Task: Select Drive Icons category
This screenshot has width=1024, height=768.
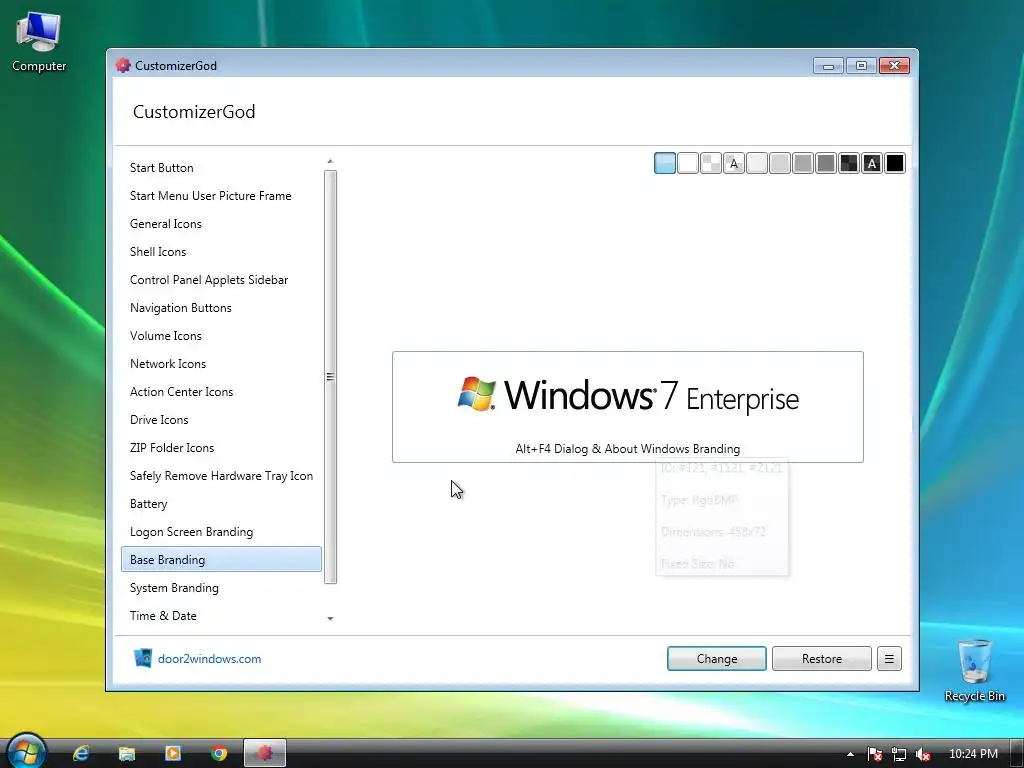Action: click(221, 420)
